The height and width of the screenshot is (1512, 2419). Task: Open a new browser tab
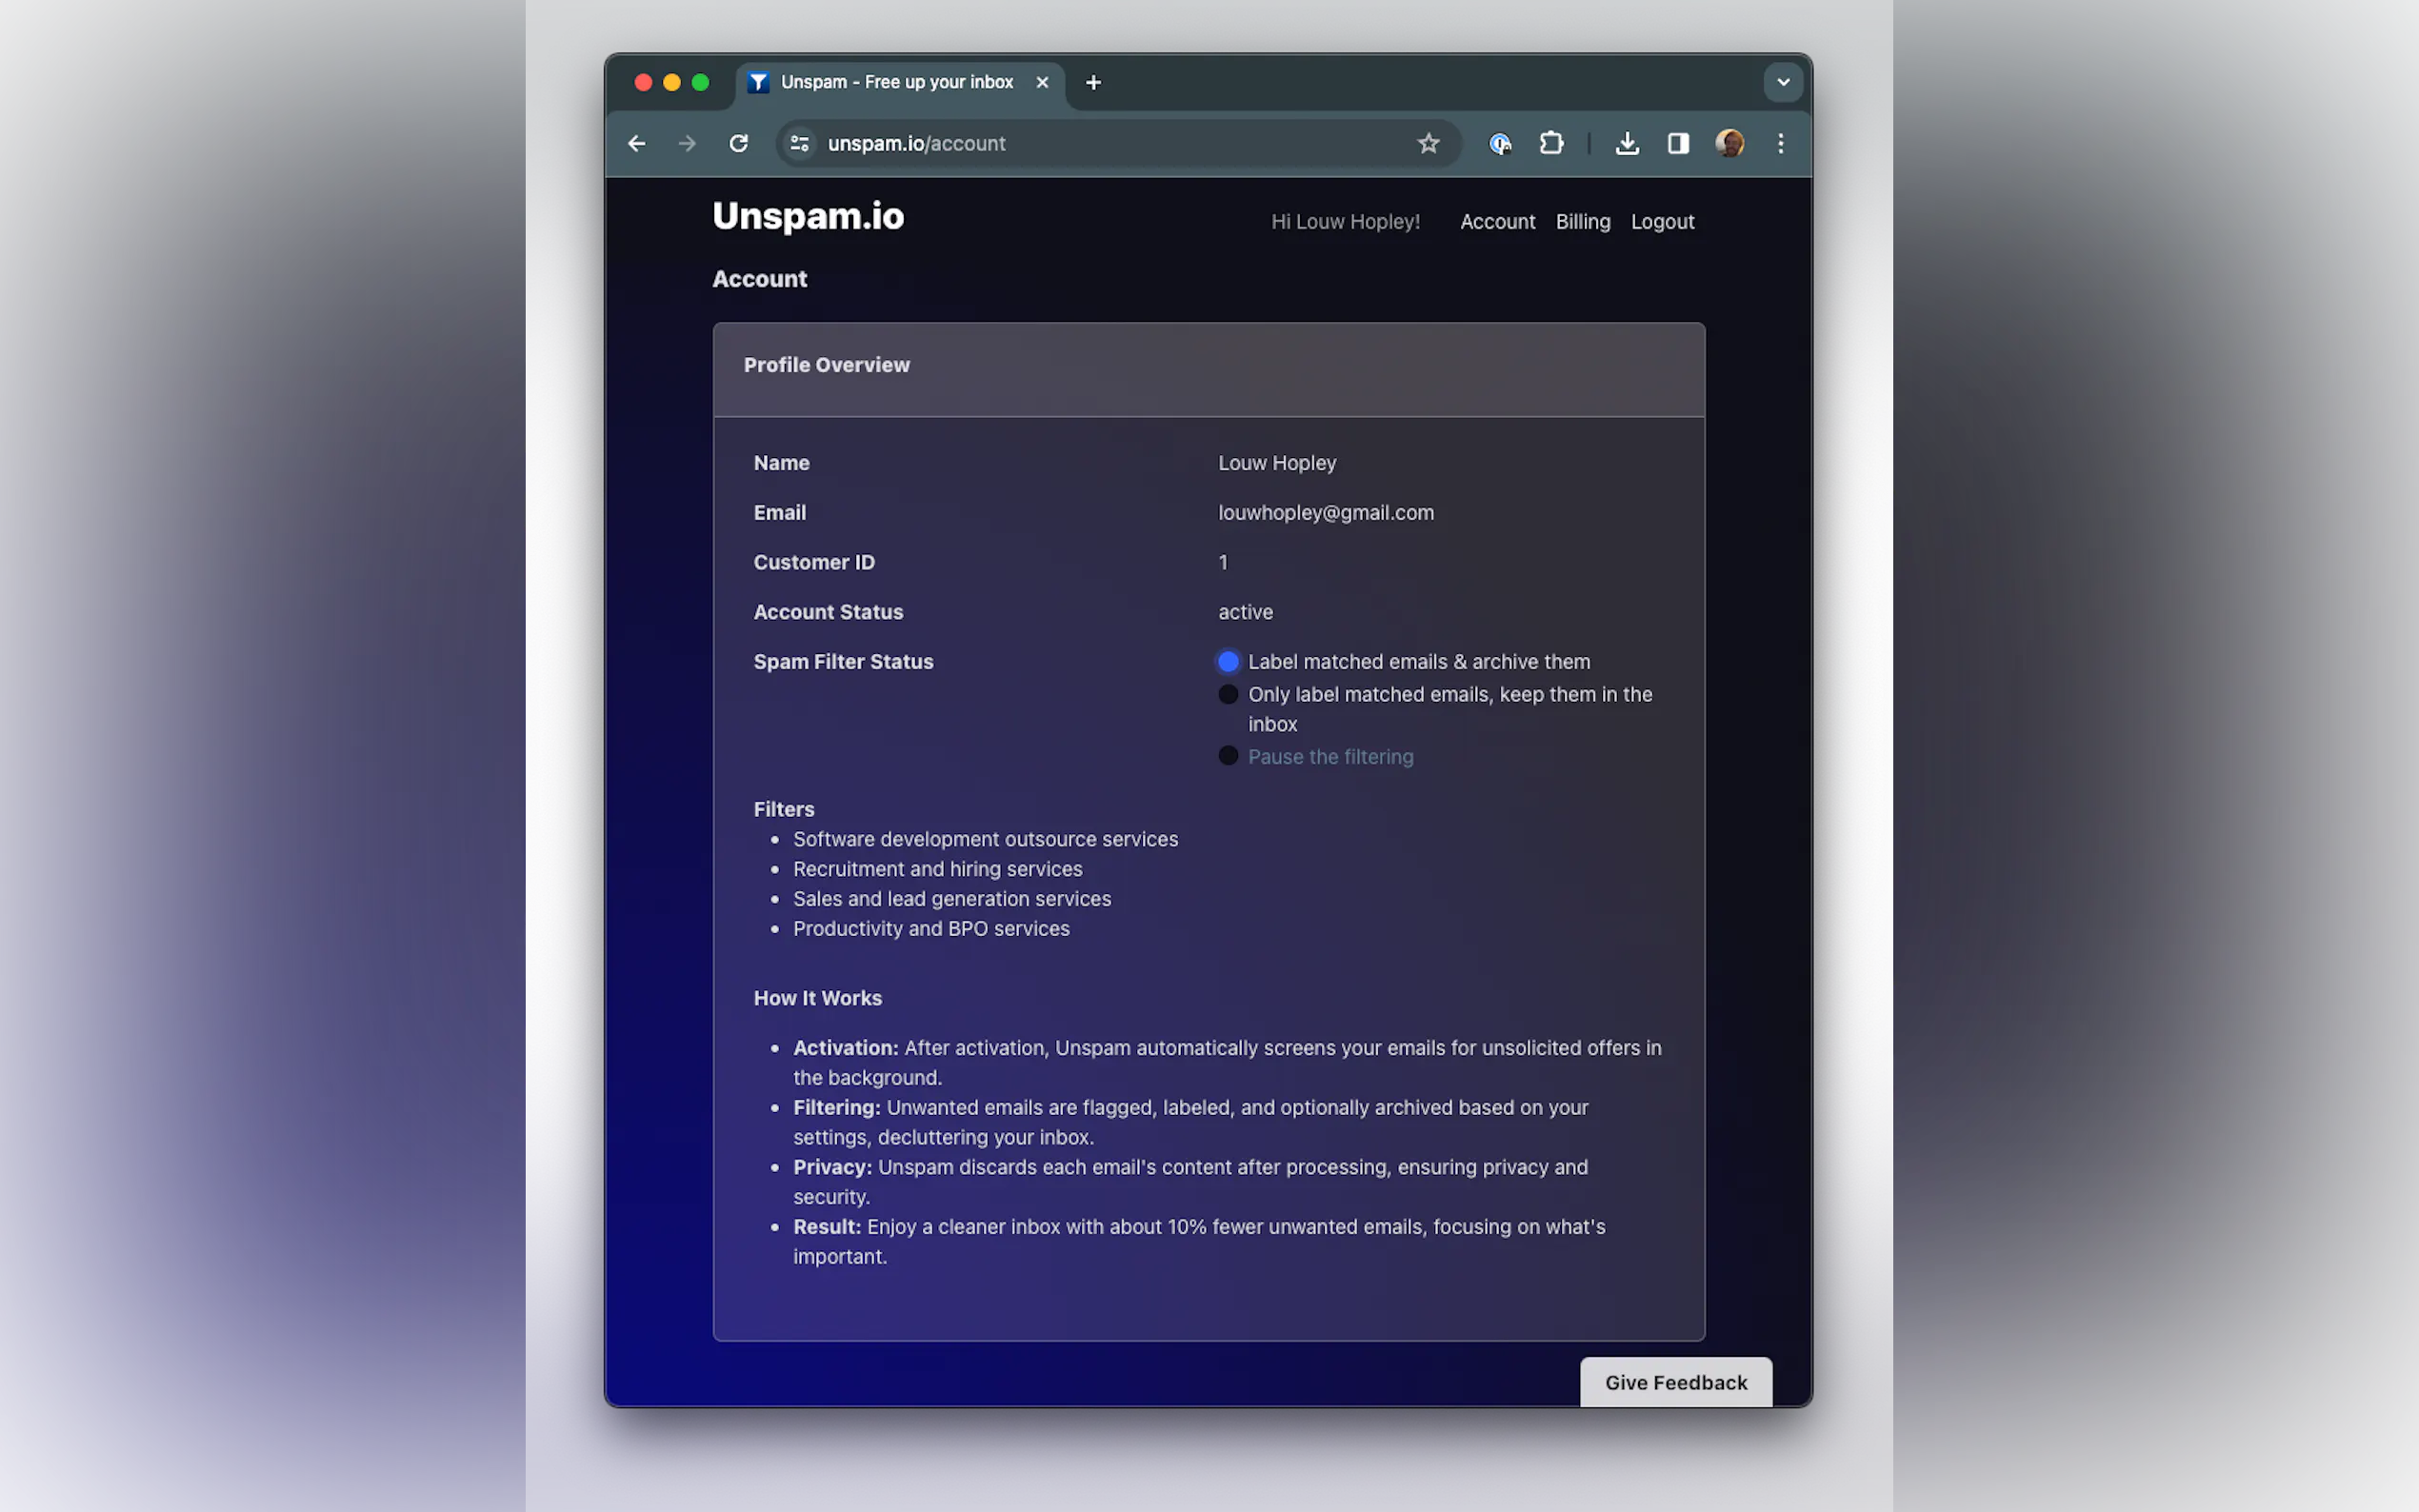(x=1093, y=82)
